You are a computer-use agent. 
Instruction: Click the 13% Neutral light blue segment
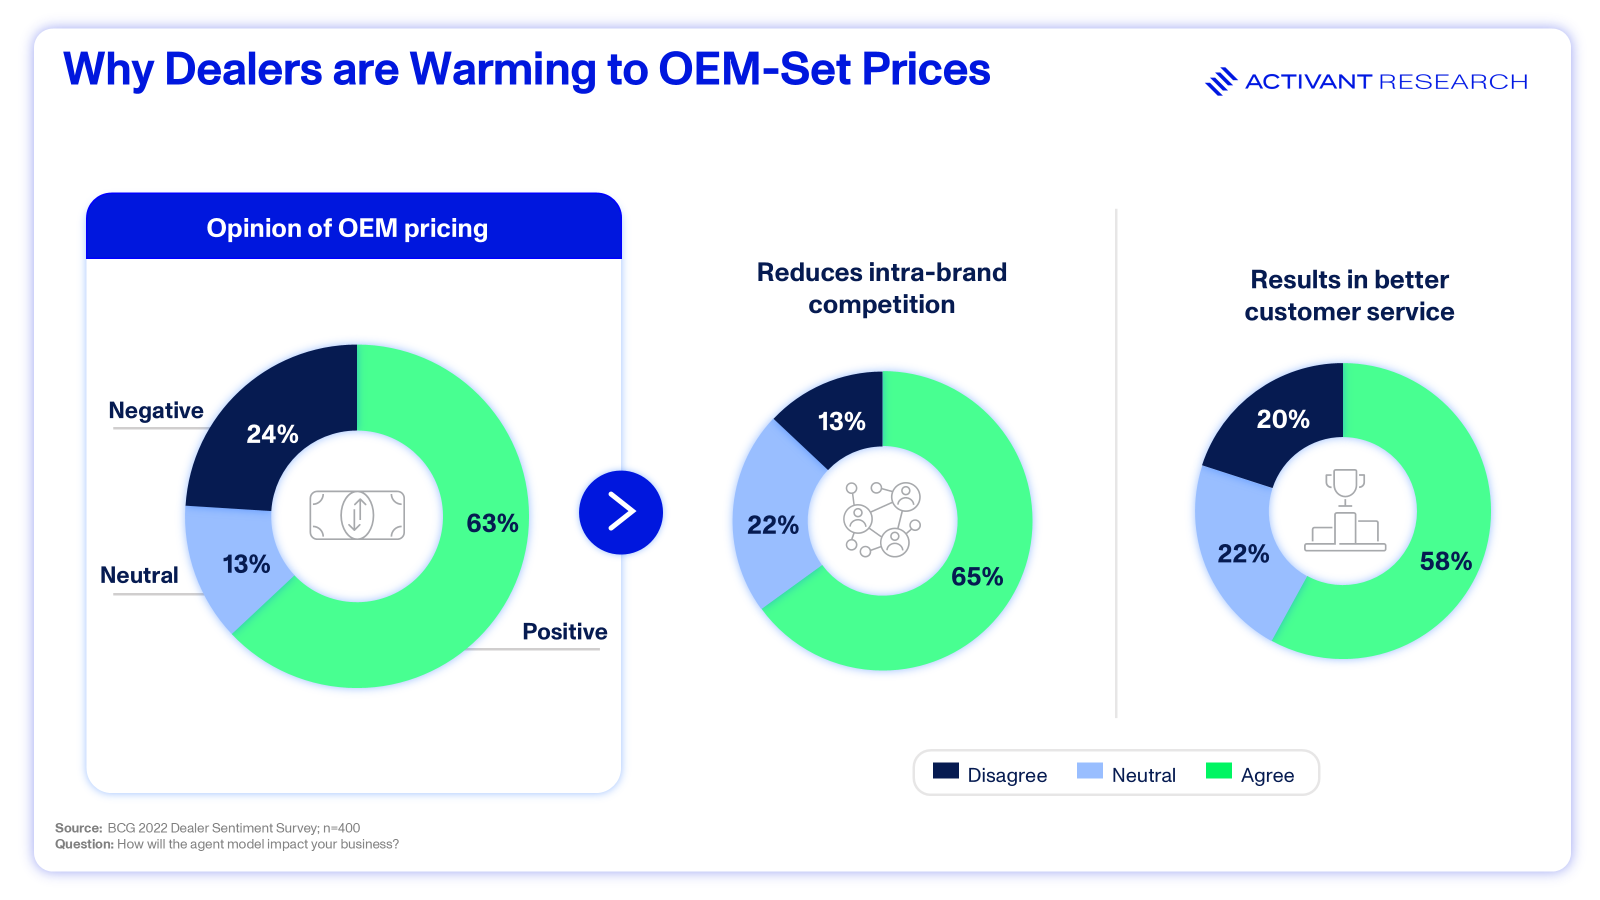click(x=235, y=565)
